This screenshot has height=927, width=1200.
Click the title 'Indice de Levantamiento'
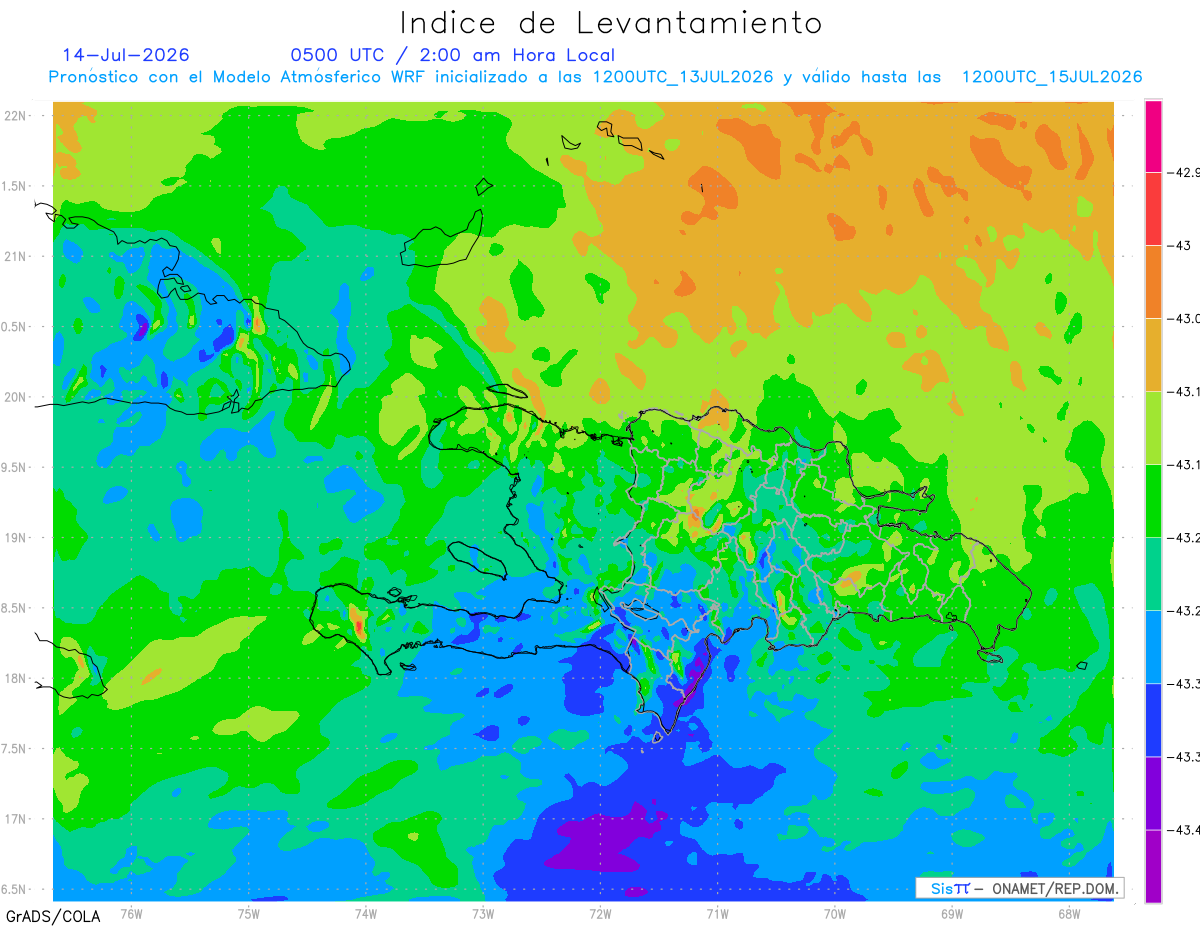611,23
